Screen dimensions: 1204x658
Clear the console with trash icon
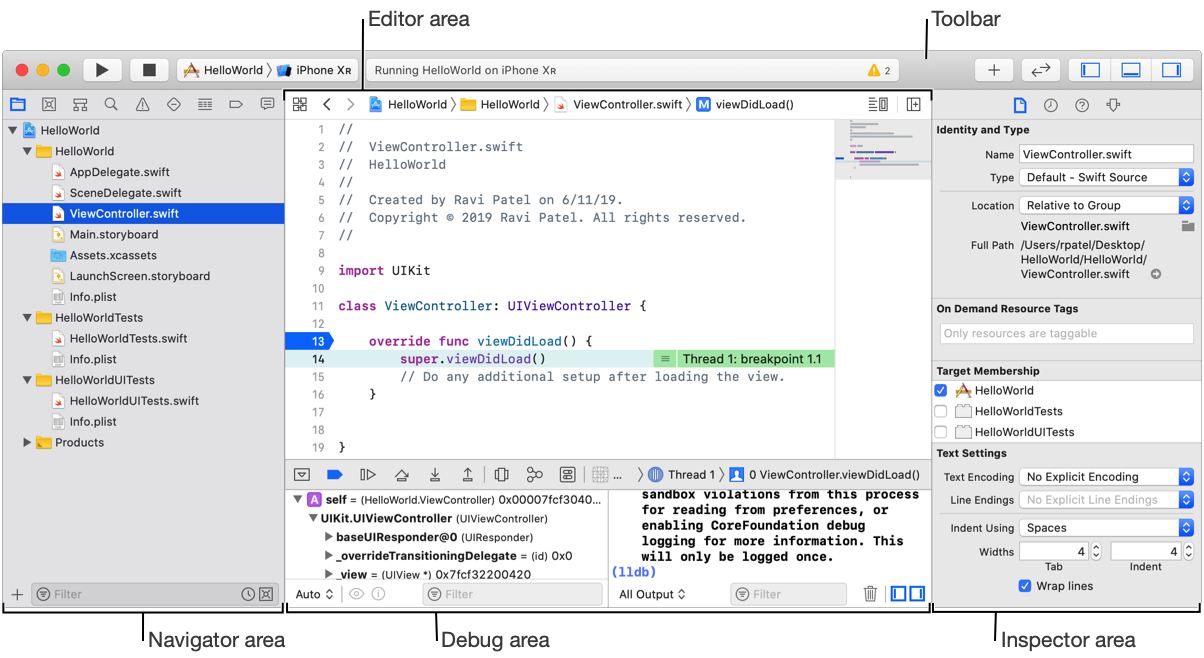[x=870, y=594]
